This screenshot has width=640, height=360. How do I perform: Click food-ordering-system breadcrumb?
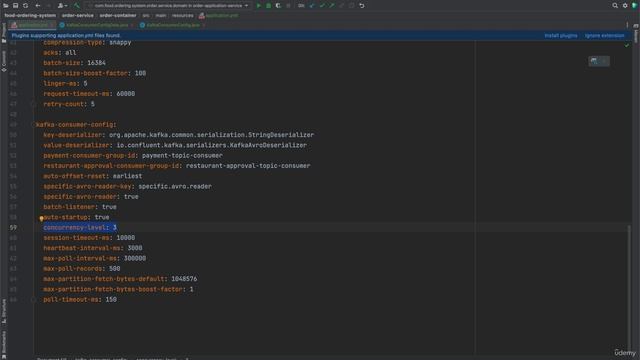tap(30, 16)
